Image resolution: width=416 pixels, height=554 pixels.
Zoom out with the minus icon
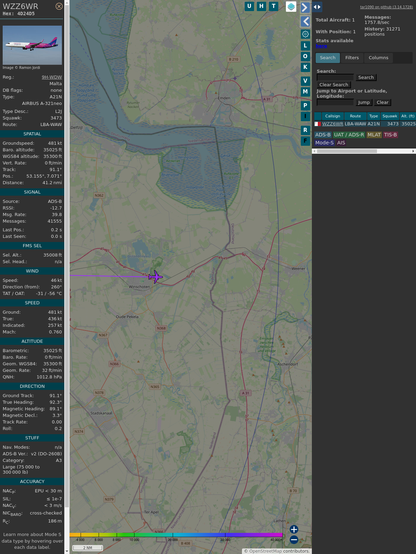[294, 540]
